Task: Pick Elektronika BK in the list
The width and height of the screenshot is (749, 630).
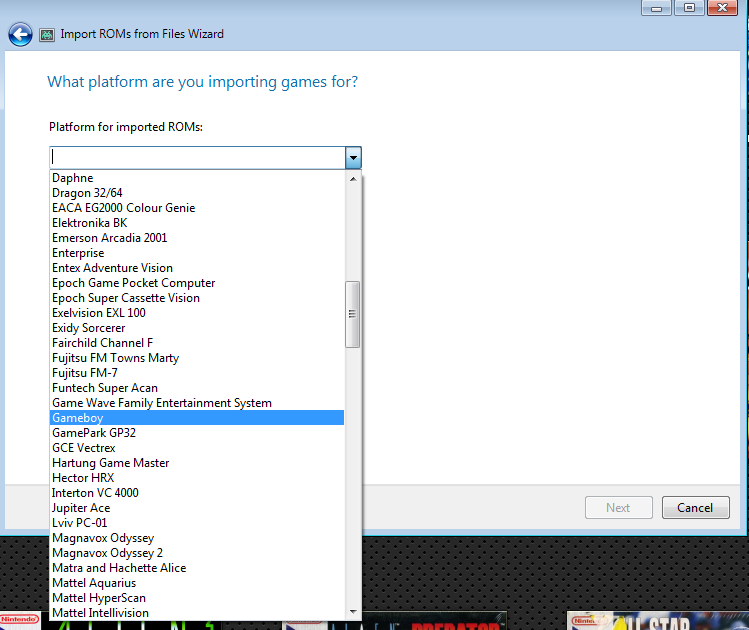Action: point(197,223)
